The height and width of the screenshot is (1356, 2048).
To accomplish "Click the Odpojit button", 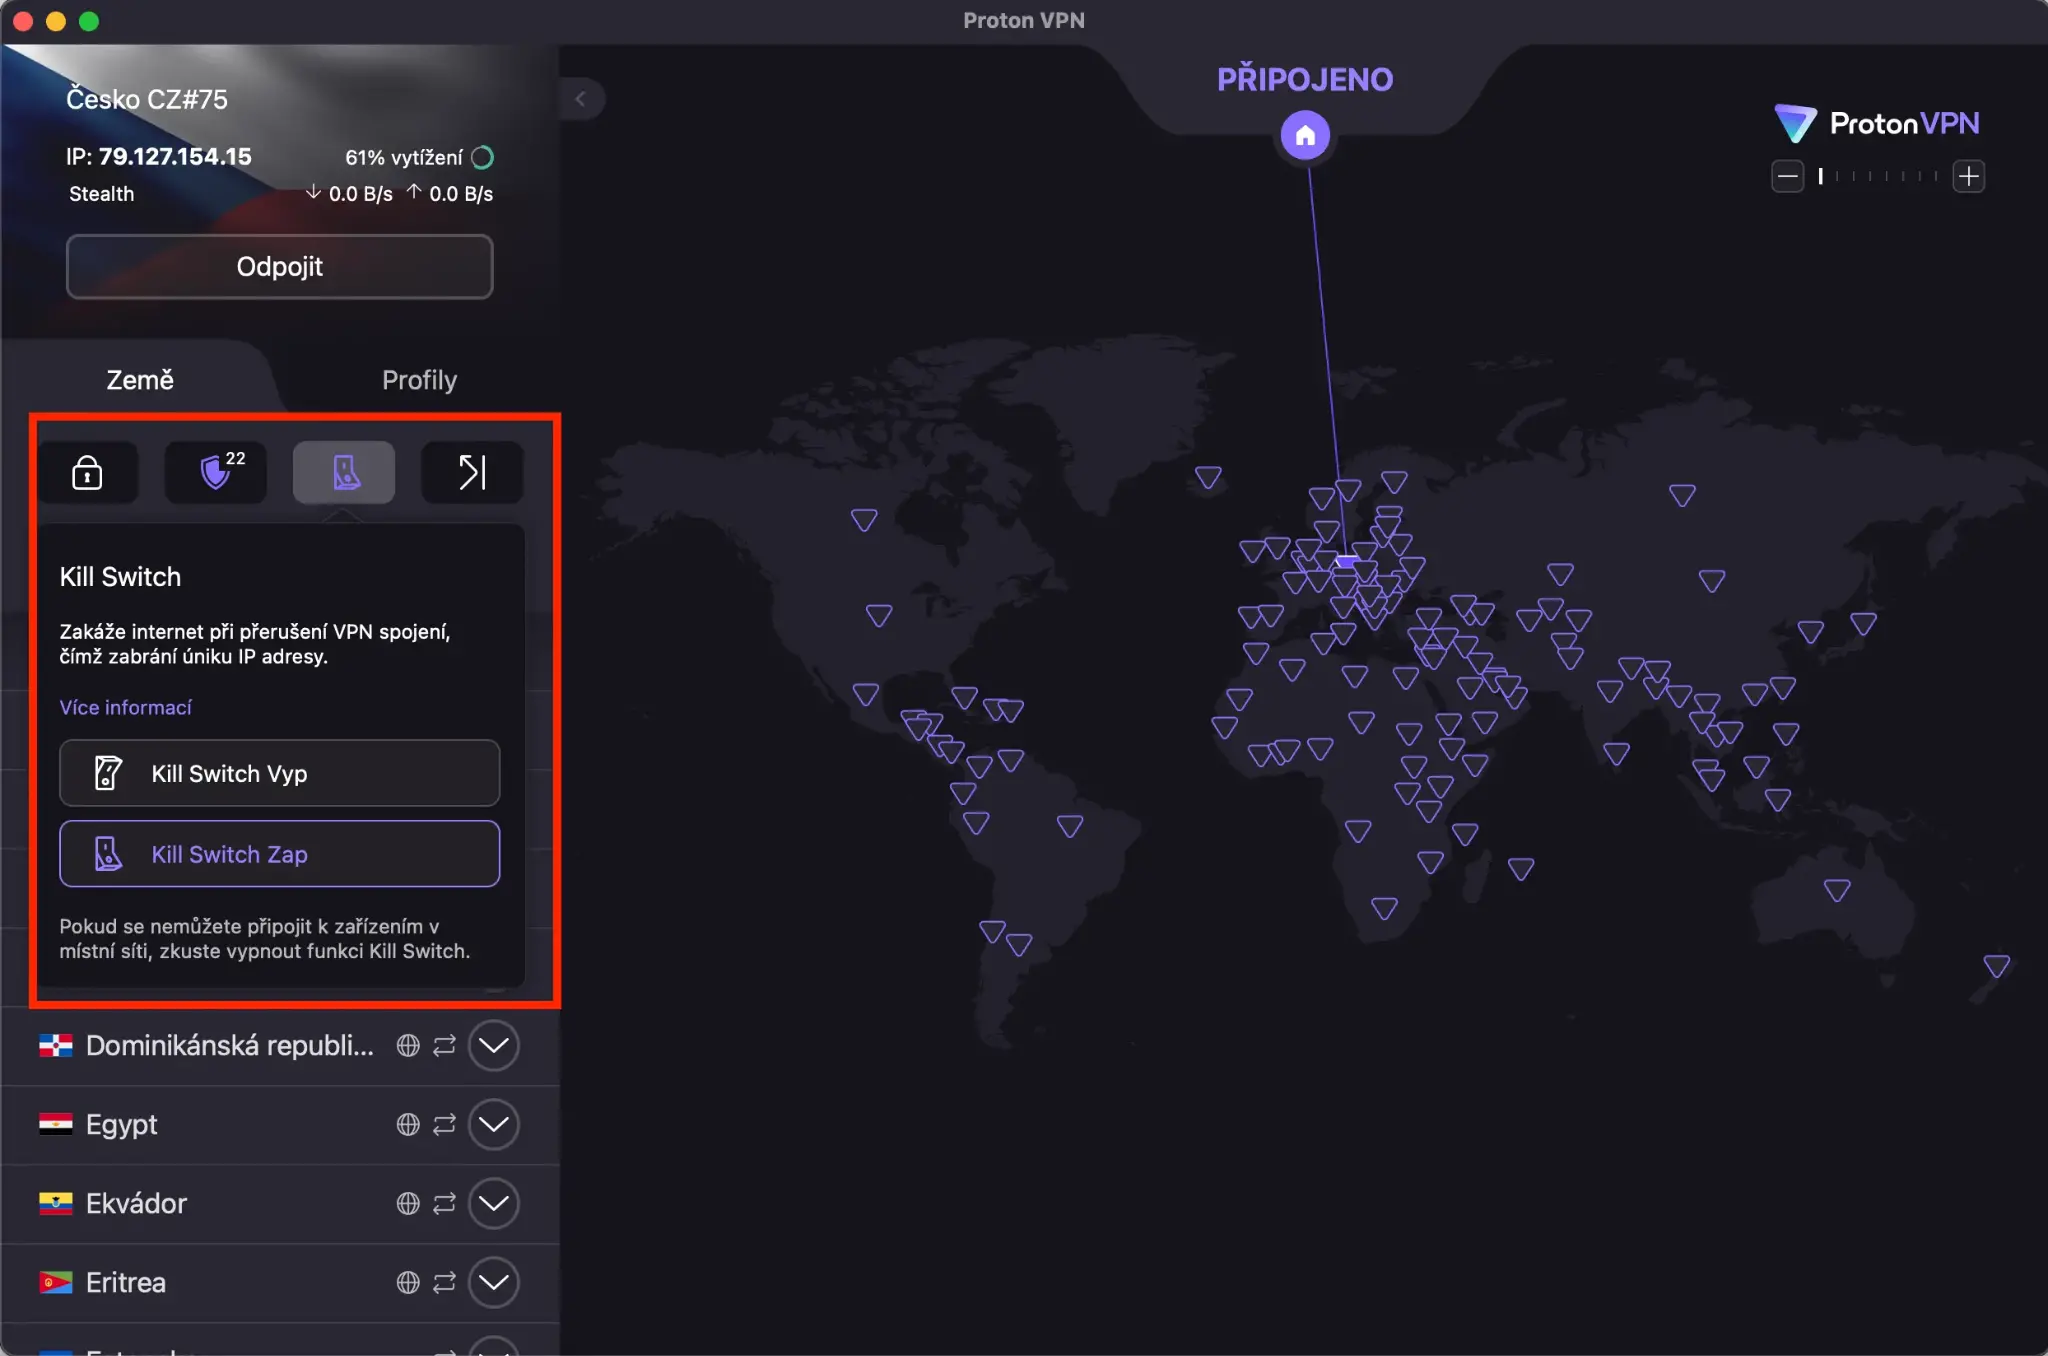I will (279, 267).
